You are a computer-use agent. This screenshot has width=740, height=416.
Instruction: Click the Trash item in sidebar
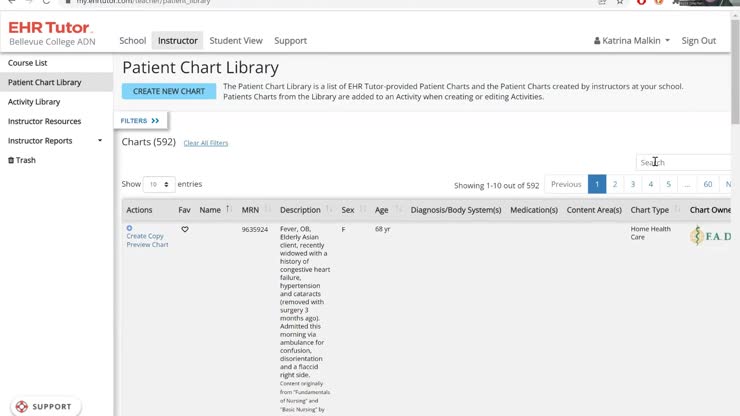(22, 160)
